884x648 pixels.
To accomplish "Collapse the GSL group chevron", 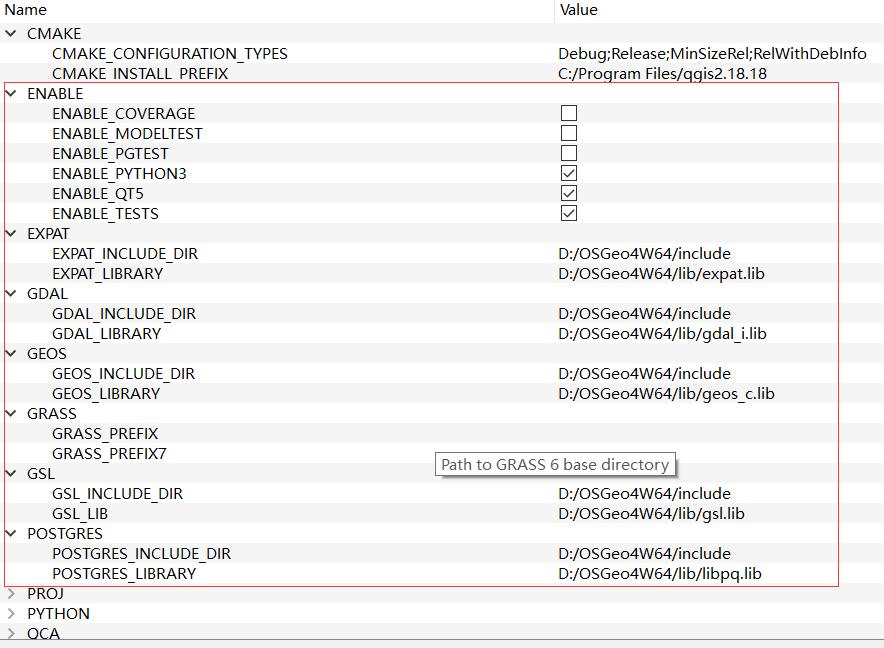I will tap(11, 473).
